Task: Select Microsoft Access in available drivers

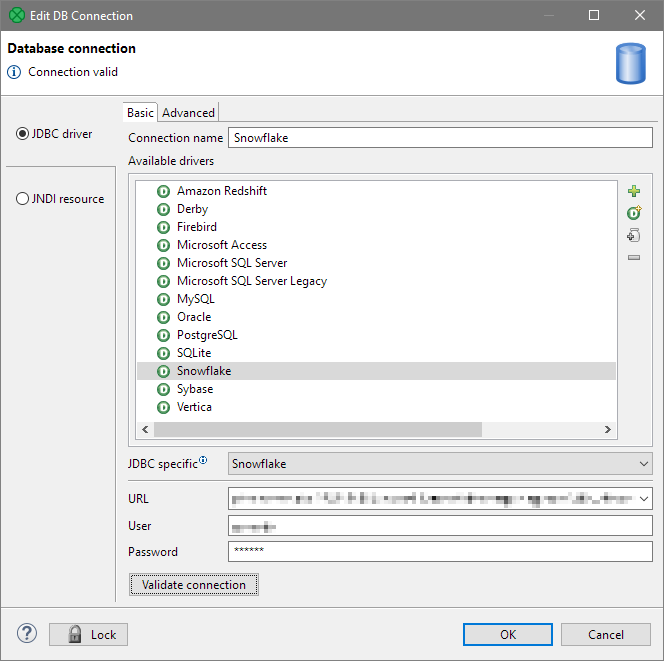Action: point(221,245)
